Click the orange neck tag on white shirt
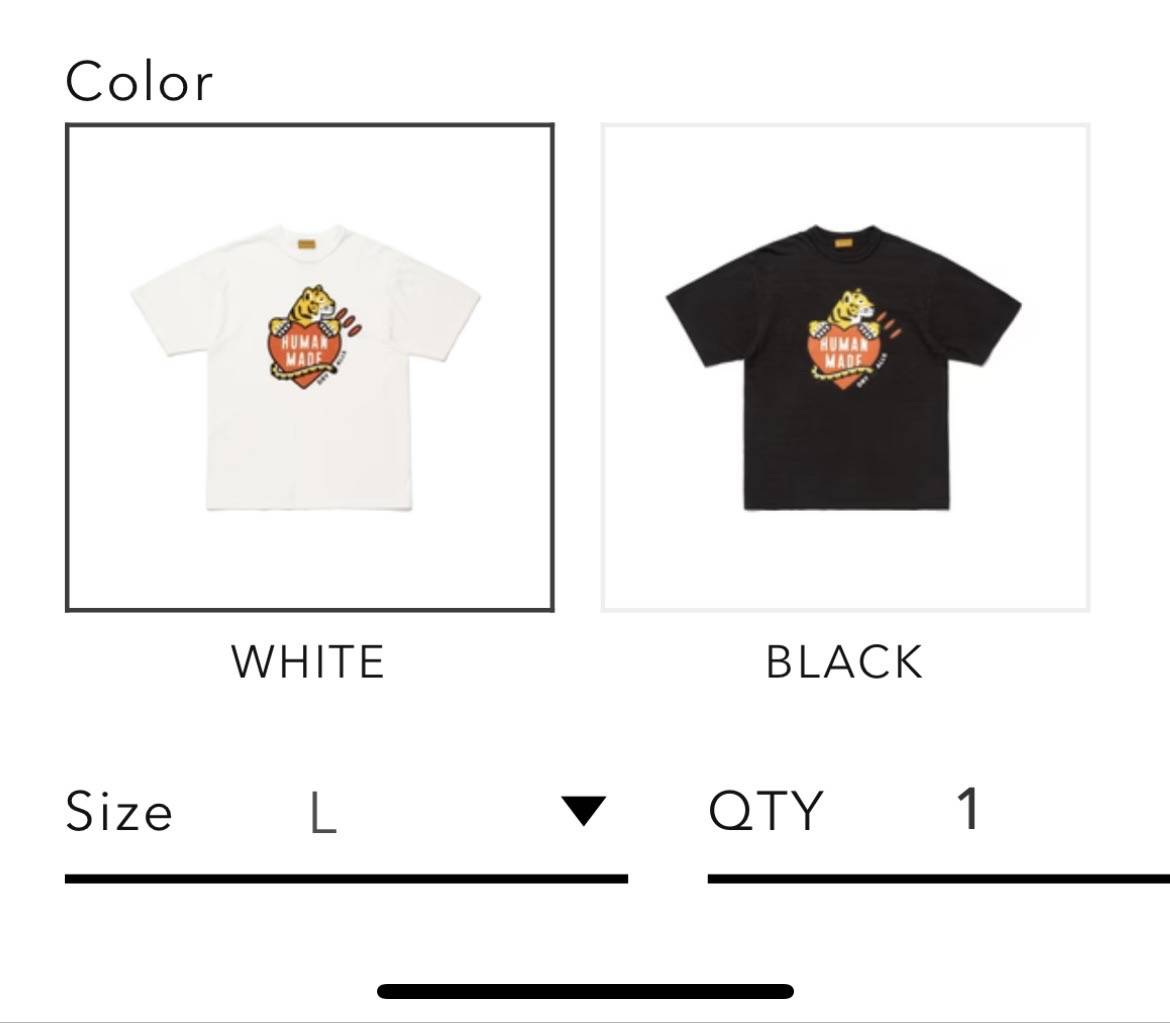This screenshot has width=1170, height=1023. click(x=307, y=243)
